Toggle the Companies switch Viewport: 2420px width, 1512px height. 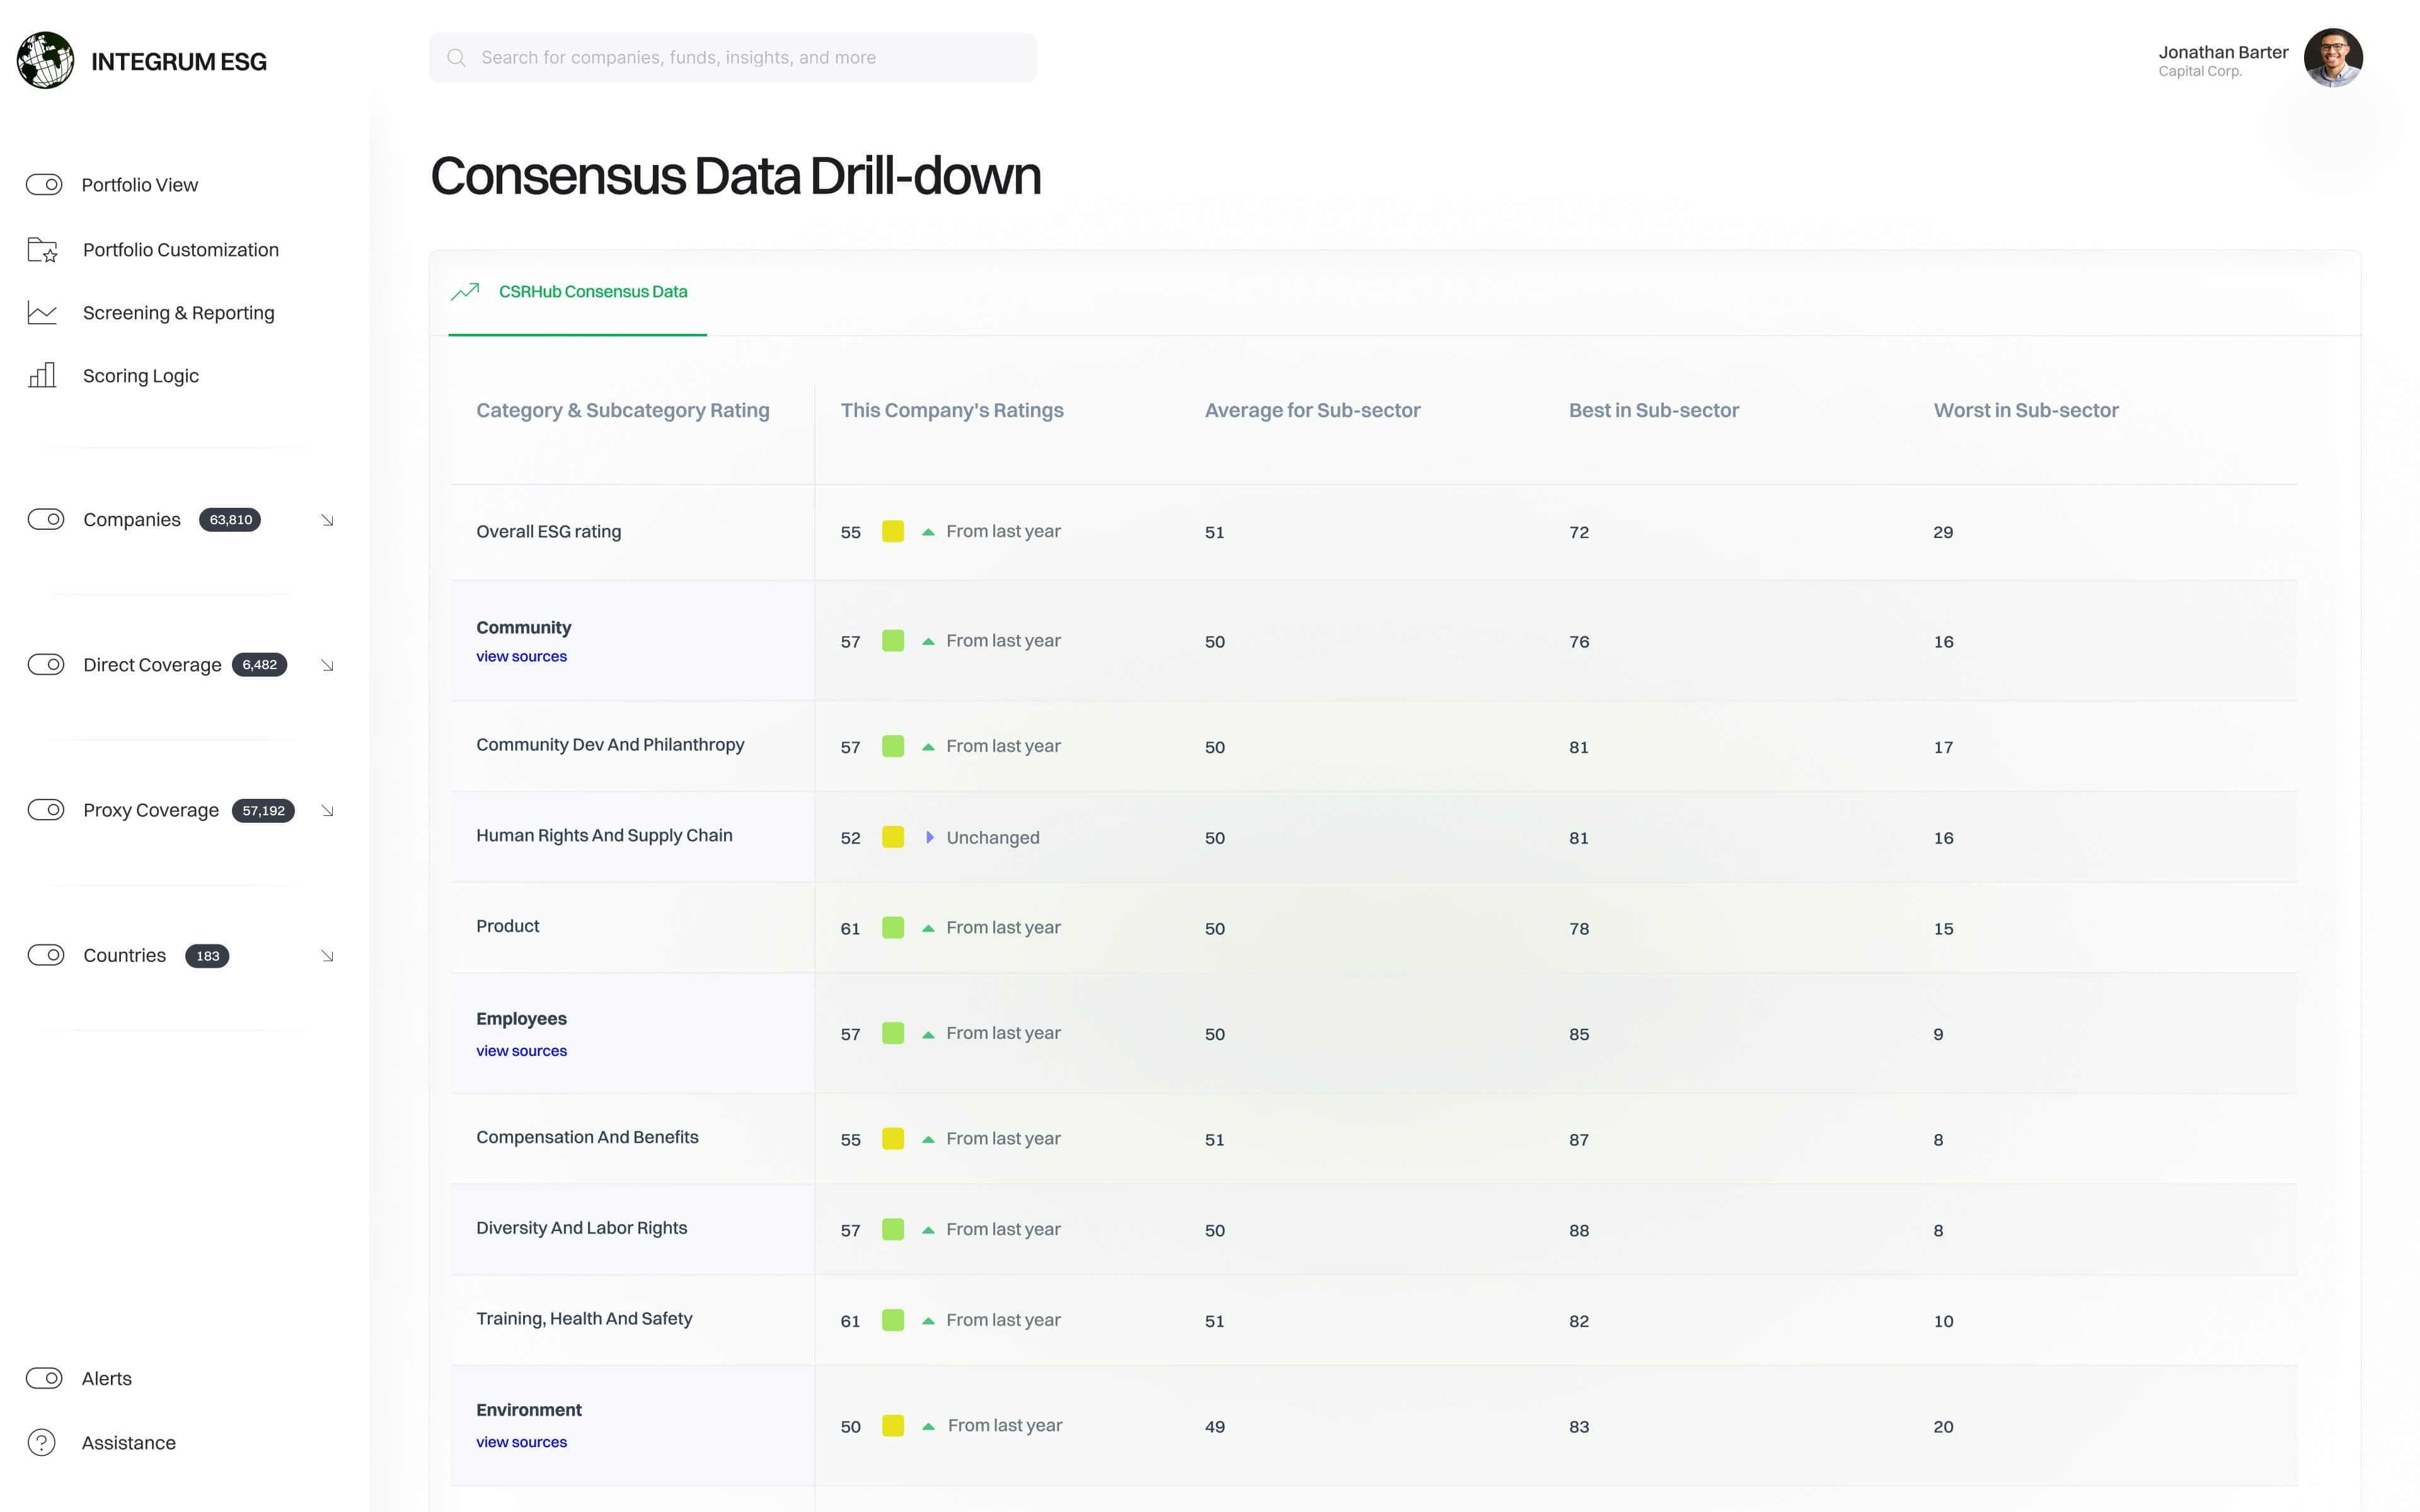46,519
